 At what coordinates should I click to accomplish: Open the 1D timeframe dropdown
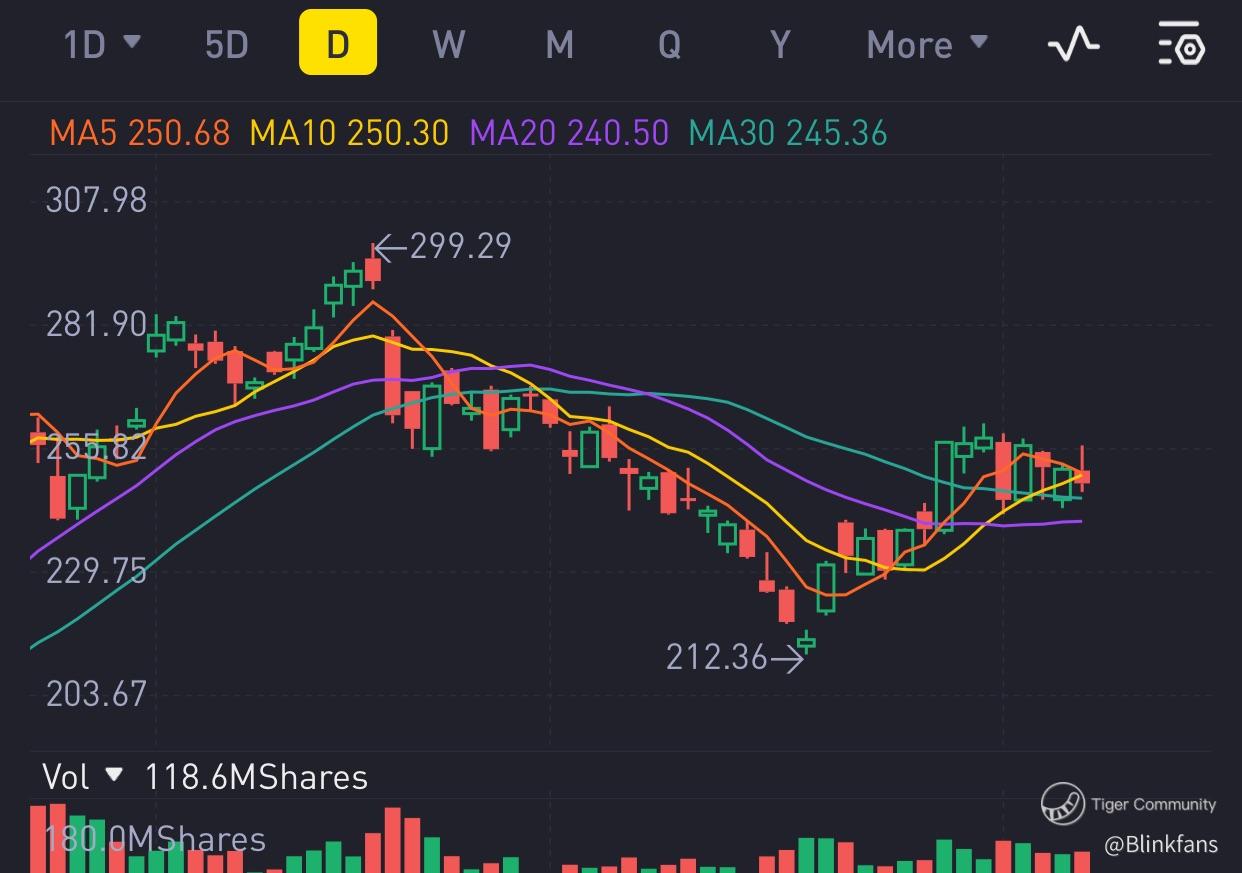coord(102,45)
